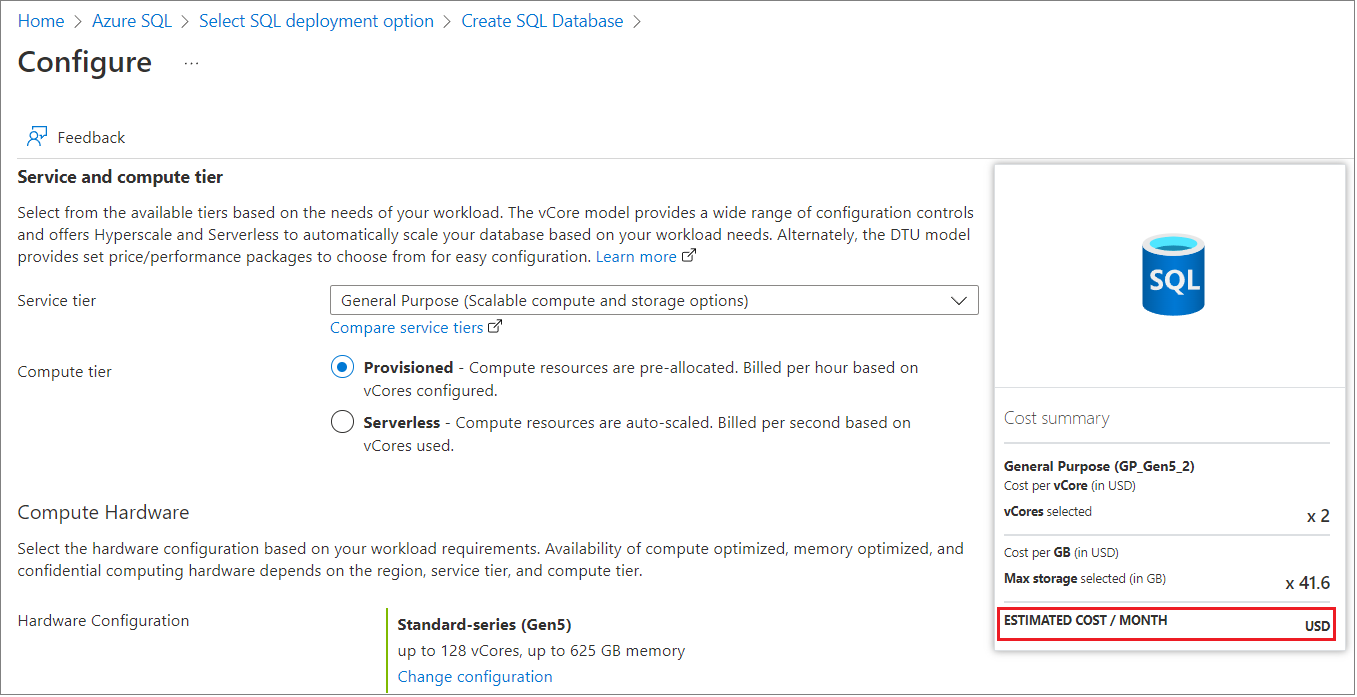Open Compare service tiers link
Image resolution: width=1357 pixels, height=697 pixels.
tap(407, 327)
